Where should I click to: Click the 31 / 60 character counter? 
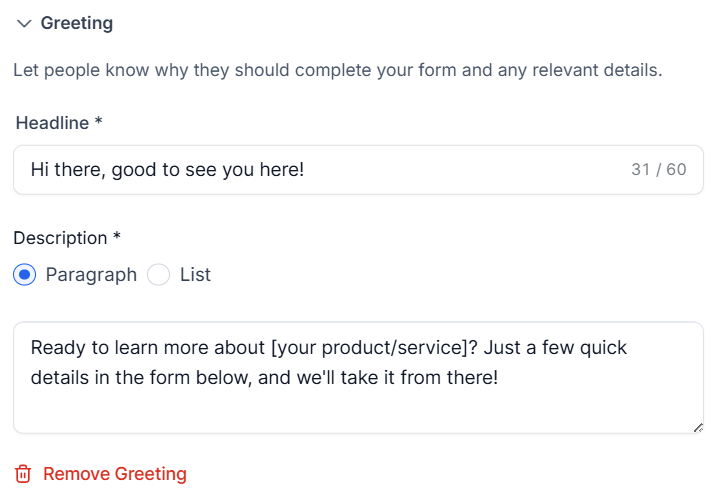pos(658,170)
